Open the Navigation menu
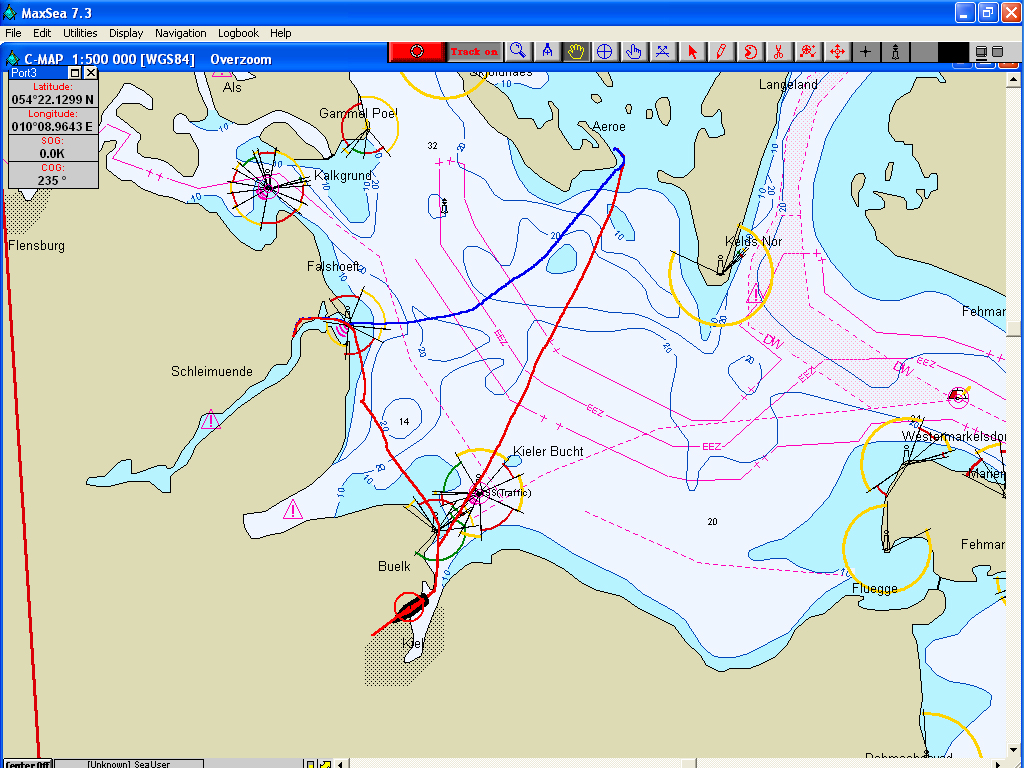This screenshot has width=1024, height=768. [x=180, y=33]
